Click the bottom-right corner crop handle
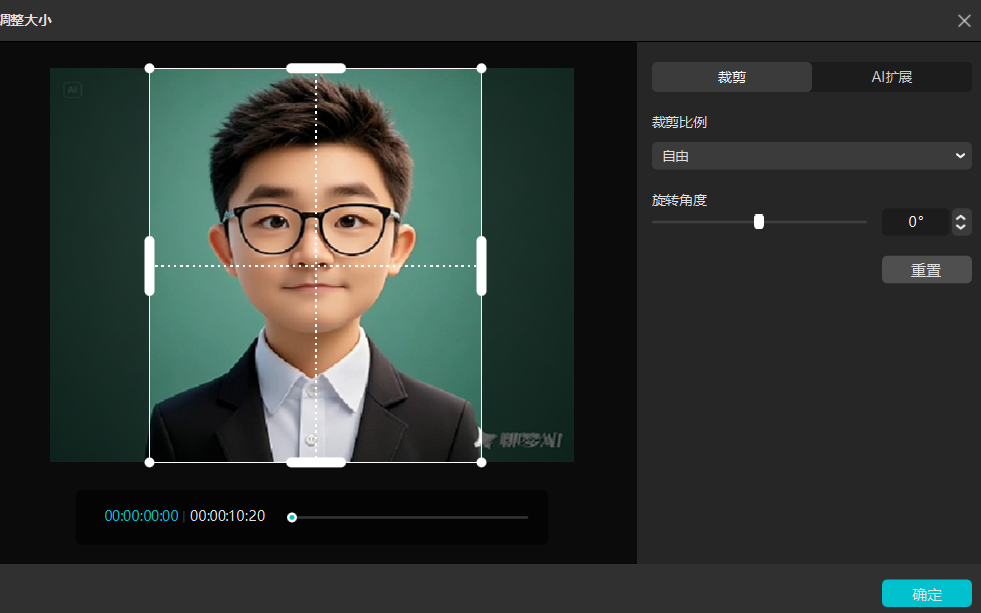 click(481, 462)
